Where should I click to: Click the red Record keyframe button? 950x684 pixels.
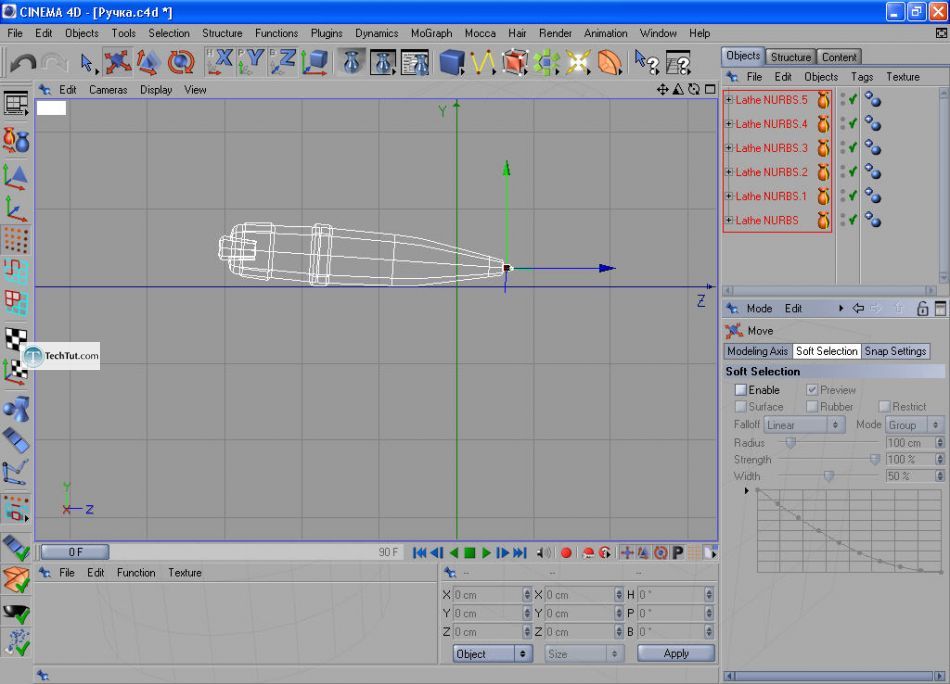[566, 553]
